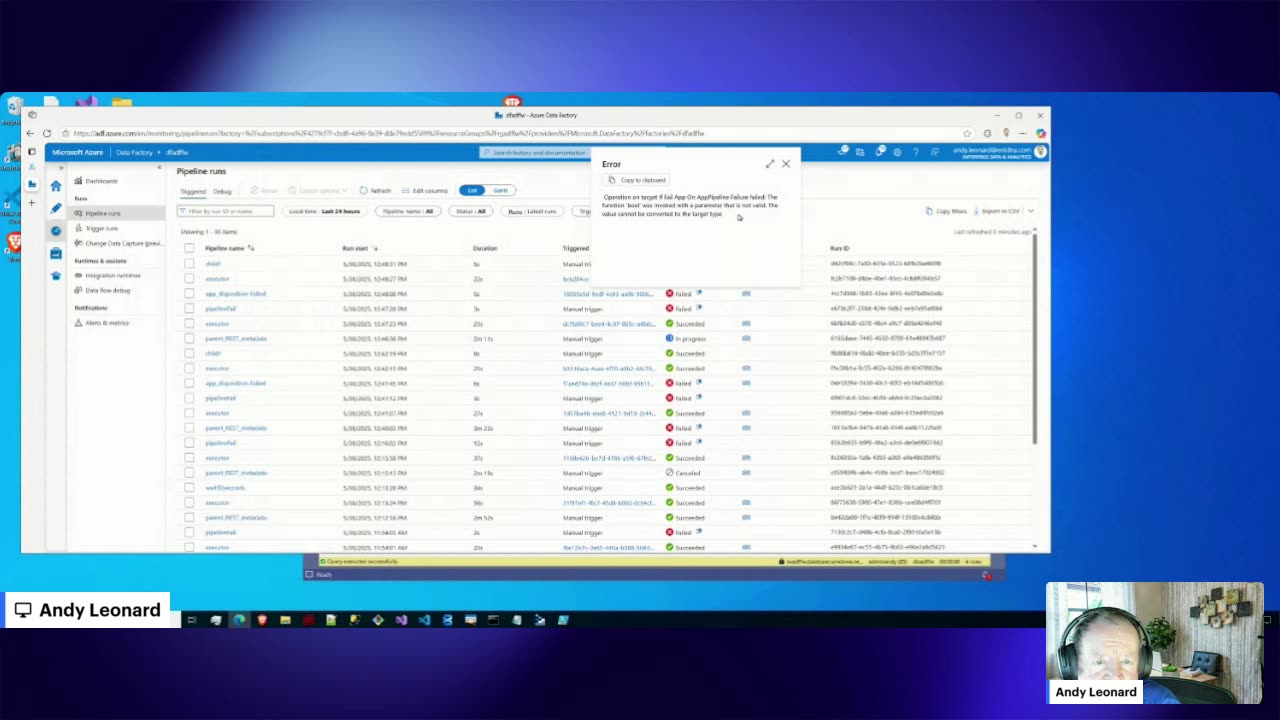Viewport: 1280px width, 720px height.
Task: Open the Manage toolbox icon in left rail
Action: tap(56, 253)
